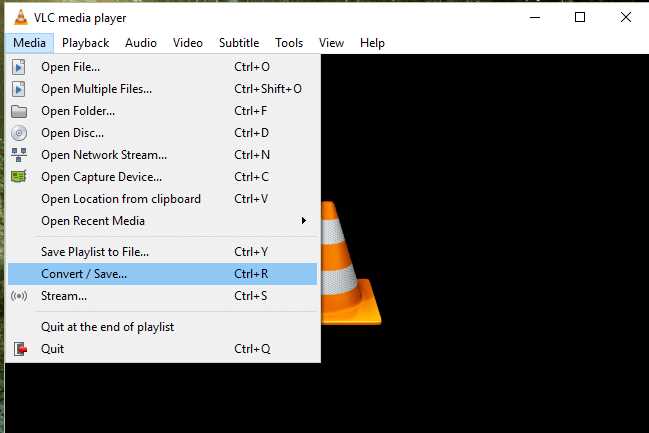
Task: Select Open Folder... menu entry
Action: [163, 111]
